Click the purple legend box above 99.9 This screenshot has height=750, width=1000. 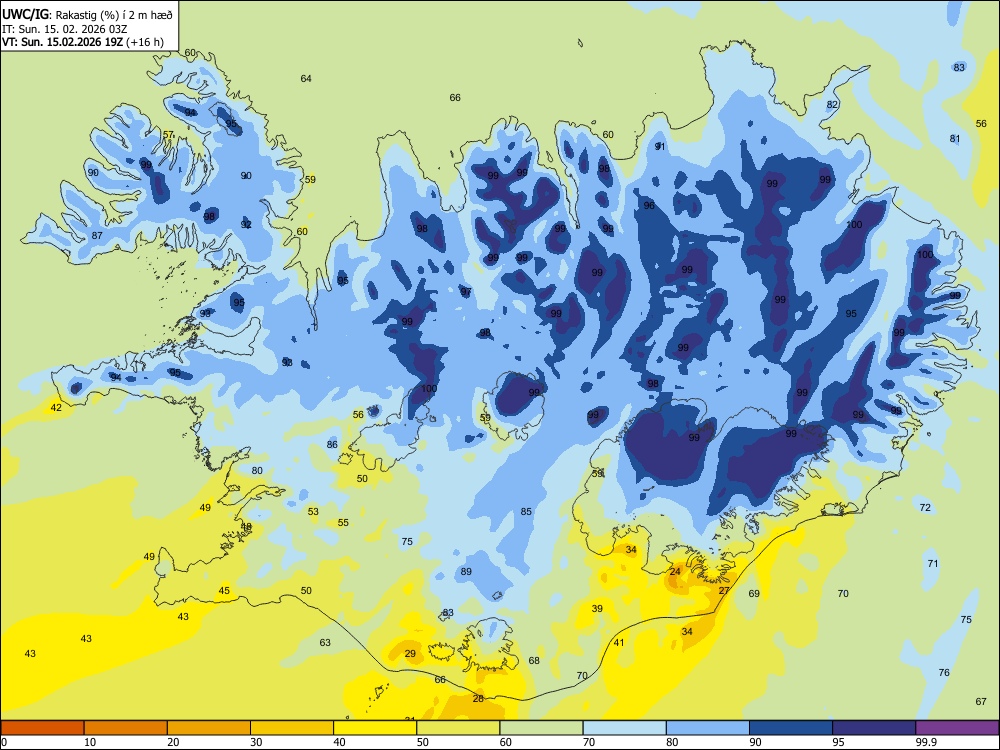tap(957, 728)
